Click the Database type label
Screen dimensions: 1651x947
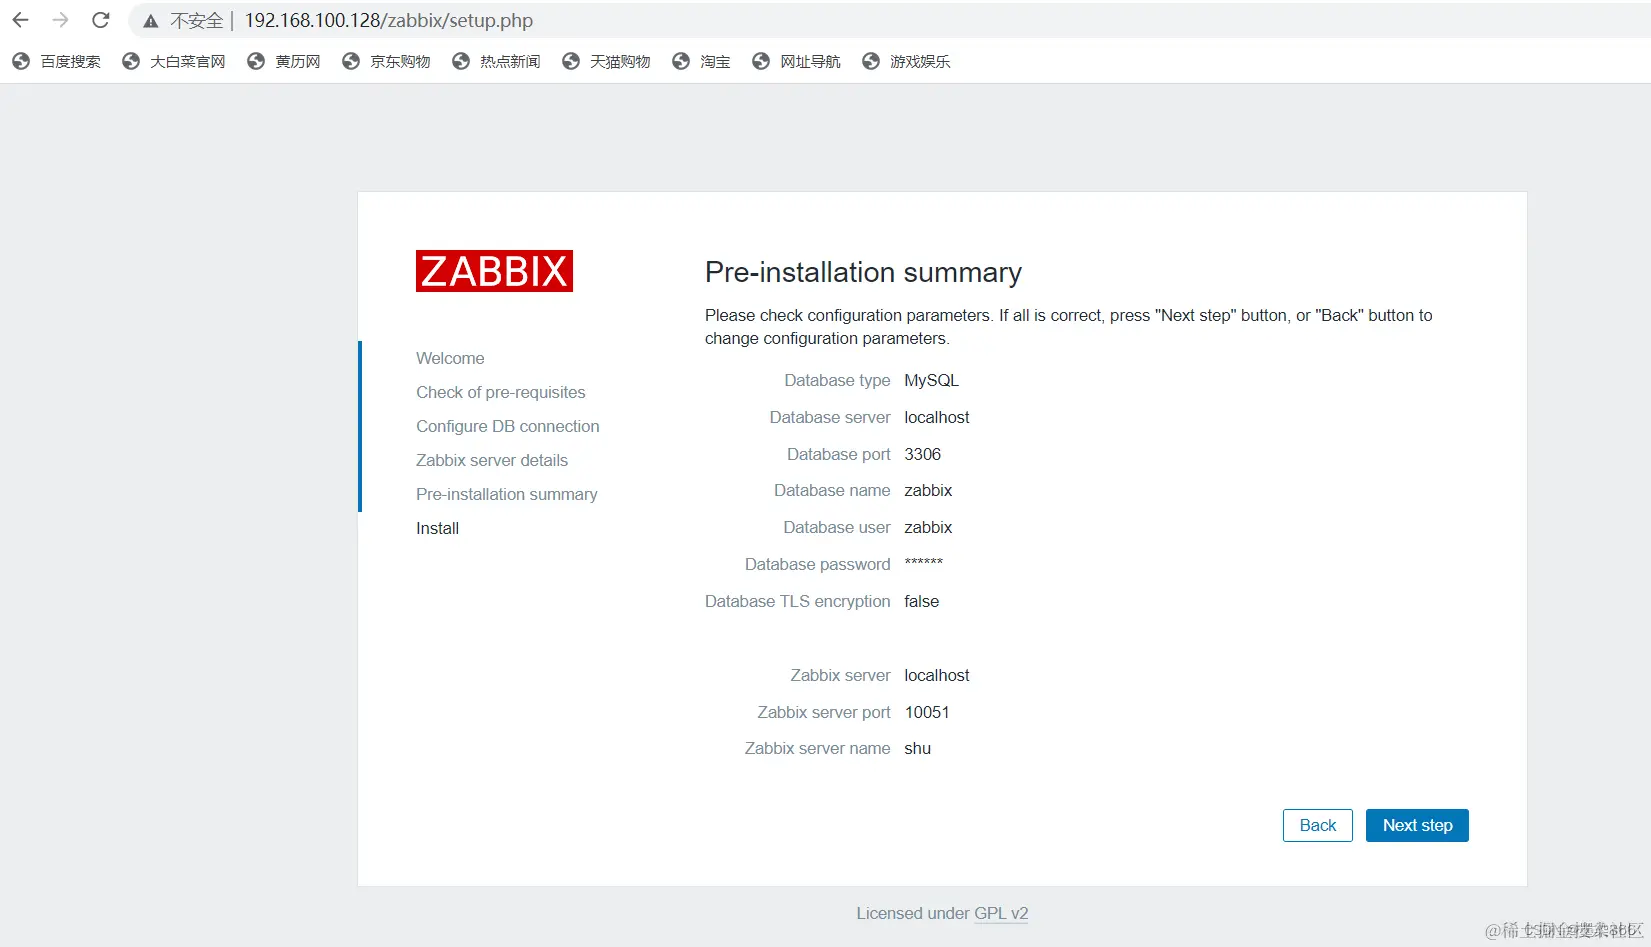tap(837, 380)
